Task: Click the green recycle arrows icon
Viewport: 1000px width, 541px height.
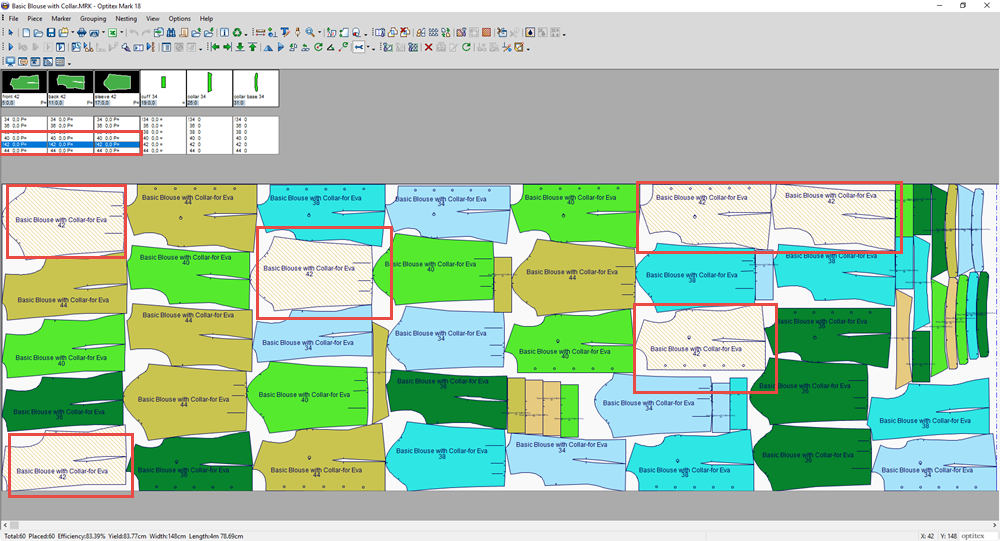Action: 237,32
